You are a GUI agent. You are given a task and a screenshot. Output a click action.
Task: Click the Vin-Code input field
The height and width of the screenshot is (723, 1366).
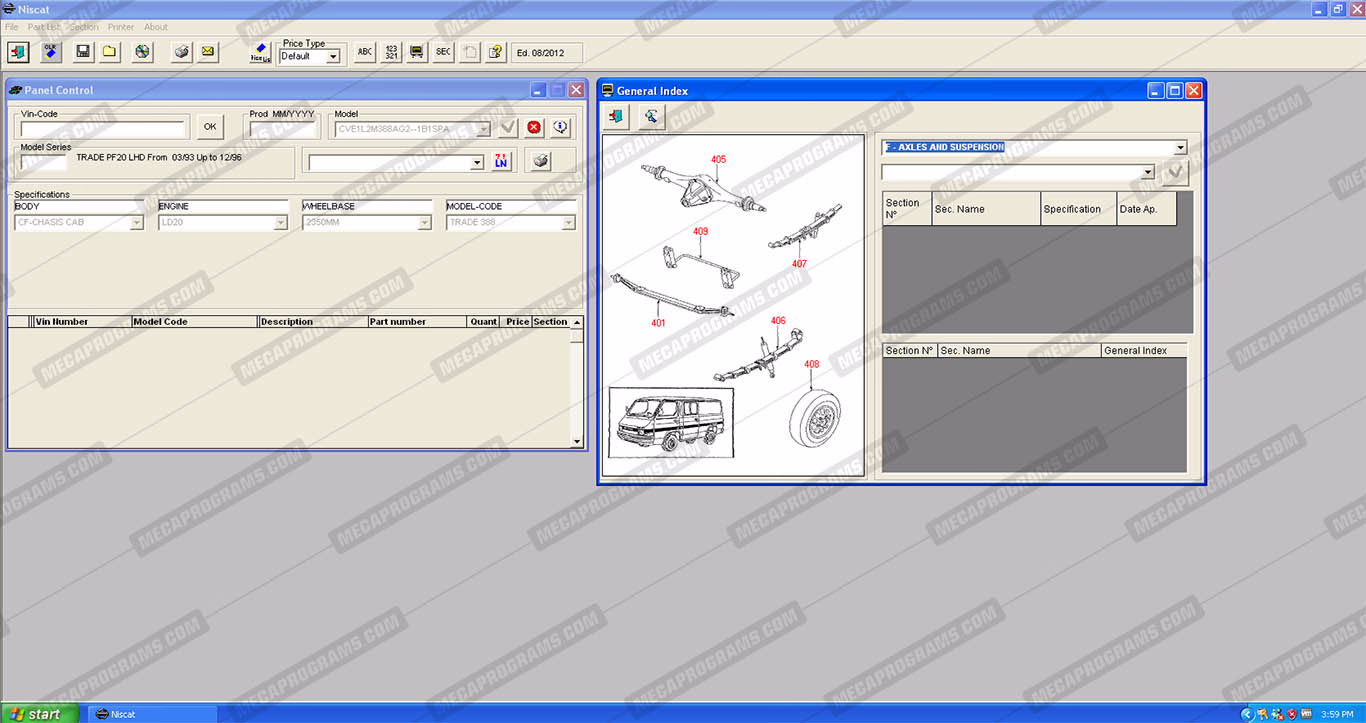(x=103, y=129)
